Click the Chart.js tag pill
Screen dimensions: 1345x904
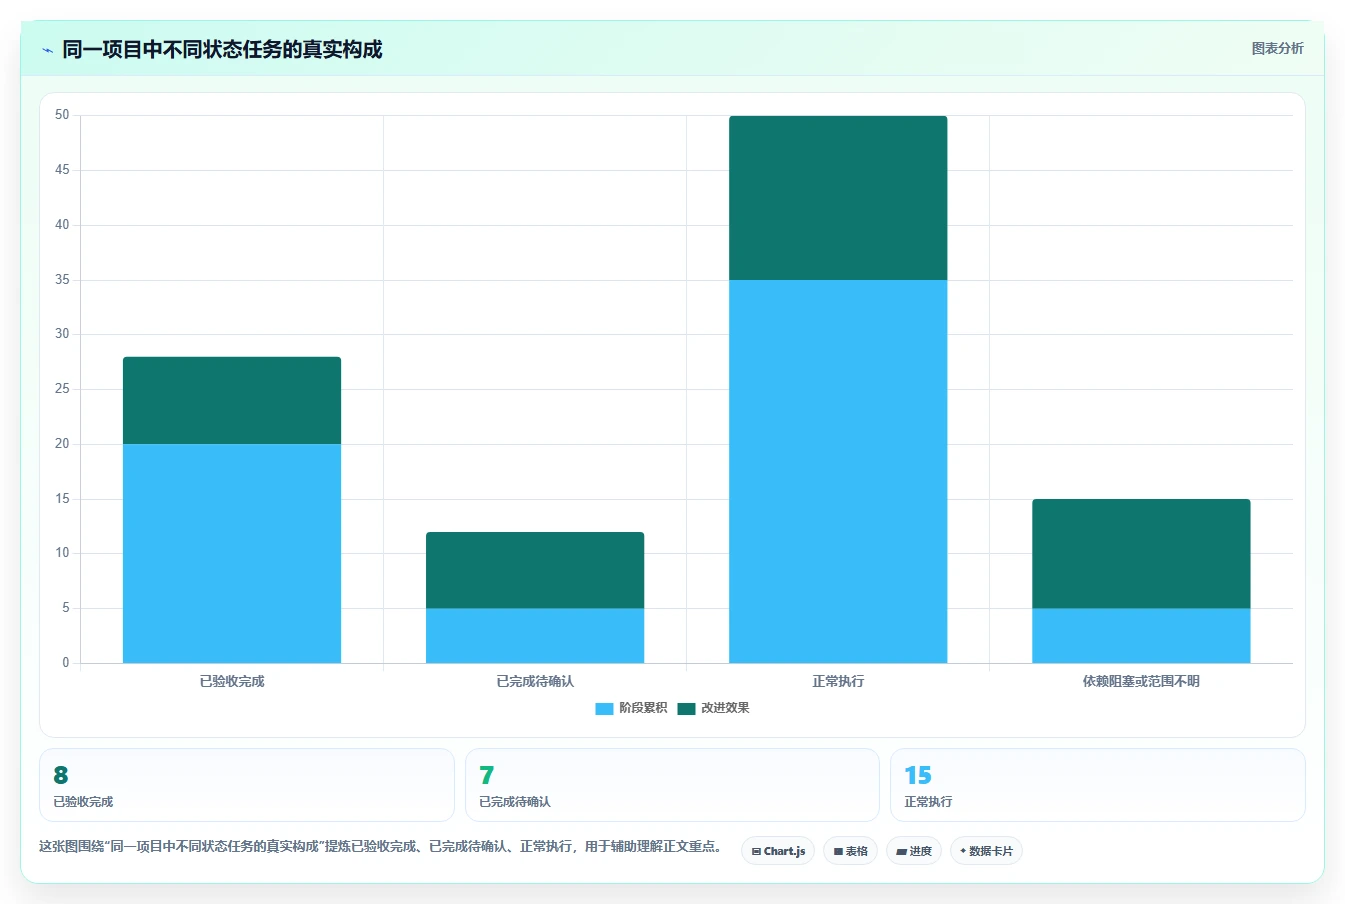click(x=778, y=851)
